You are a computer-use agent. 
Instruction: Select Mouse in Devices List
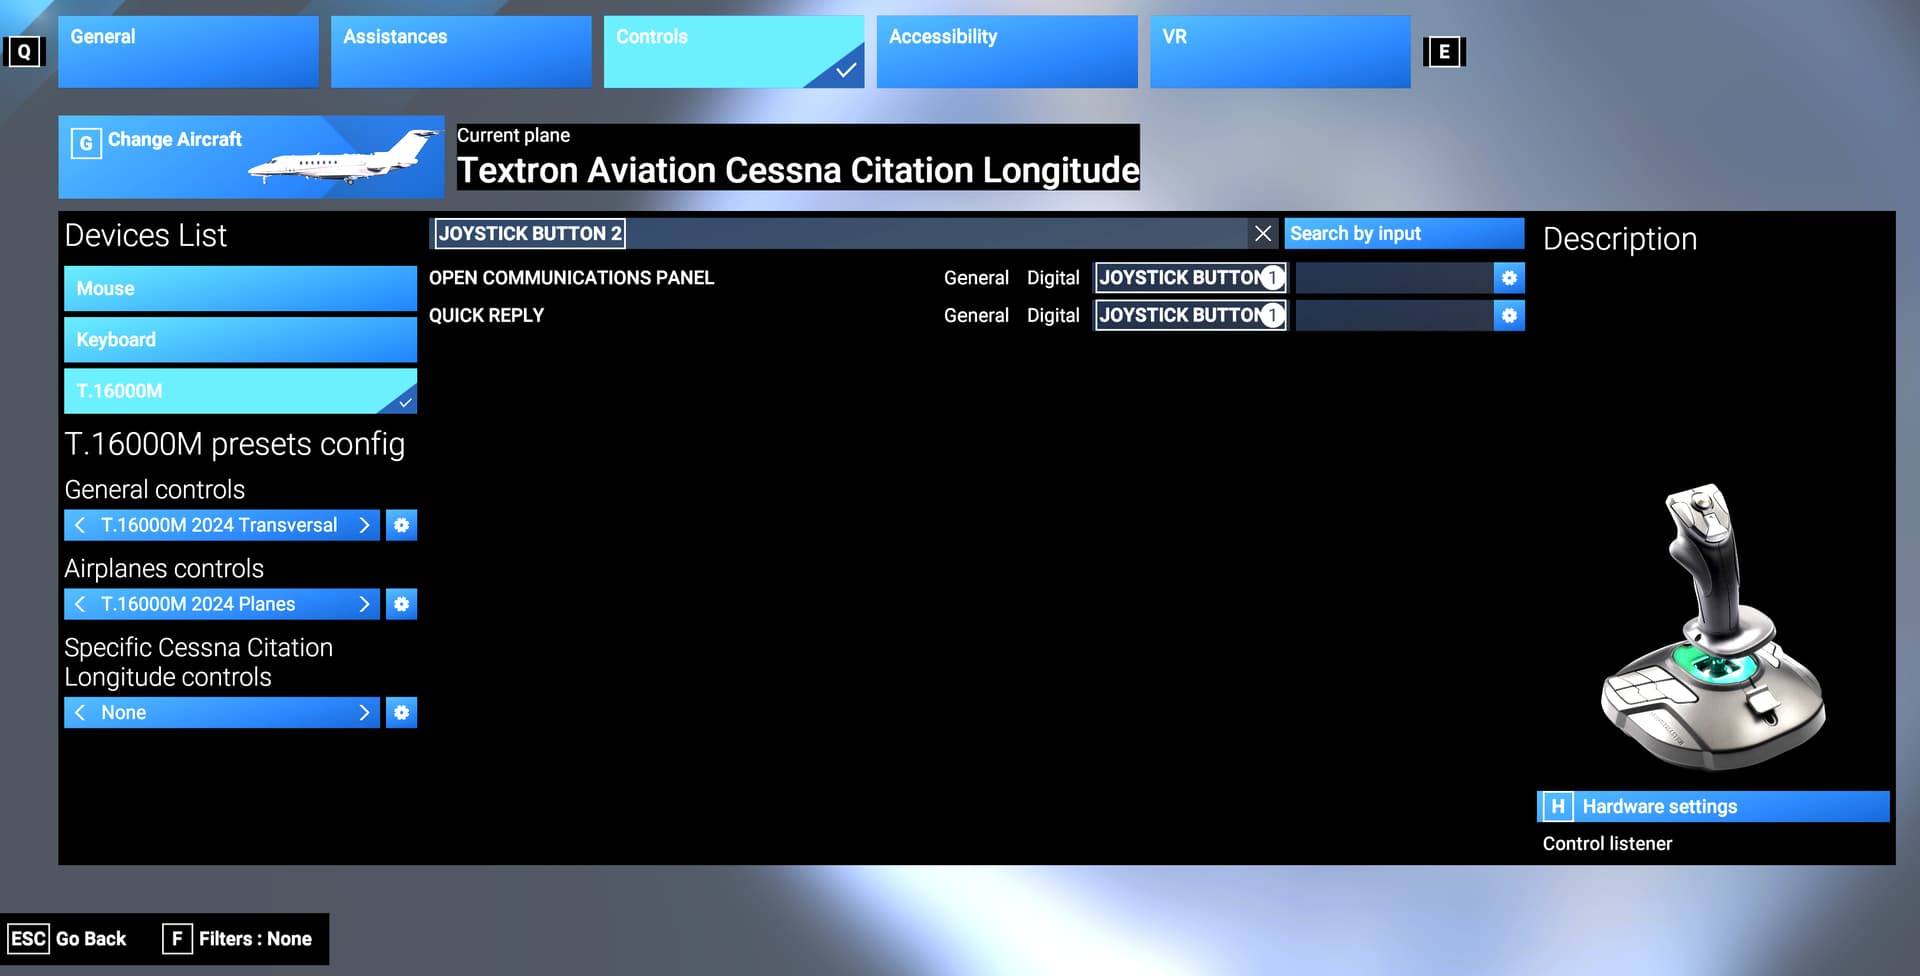(240, 288)
